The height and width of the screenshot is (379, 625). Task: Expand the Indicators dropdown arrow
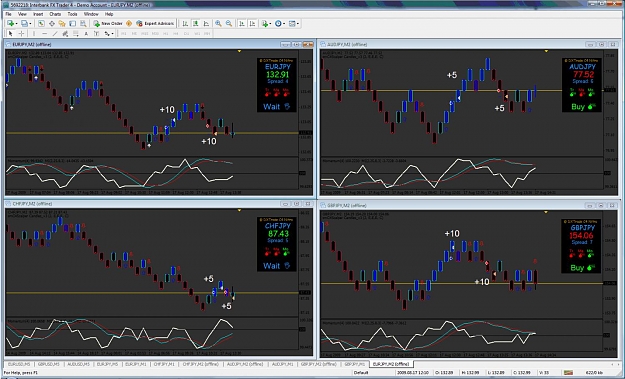[271, 24]
